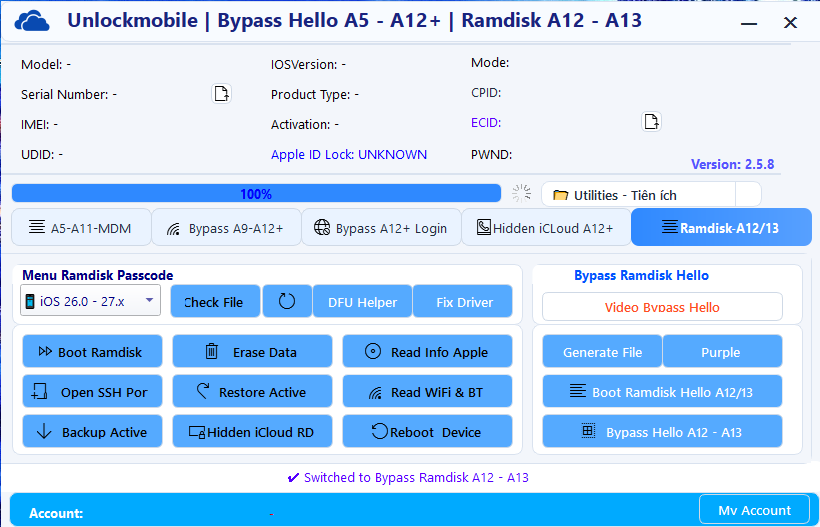Open the Bypass A12+ Login tab
The height and width of the screenshot is (527, 820).
pyautogui.click(x=381, y=228)
